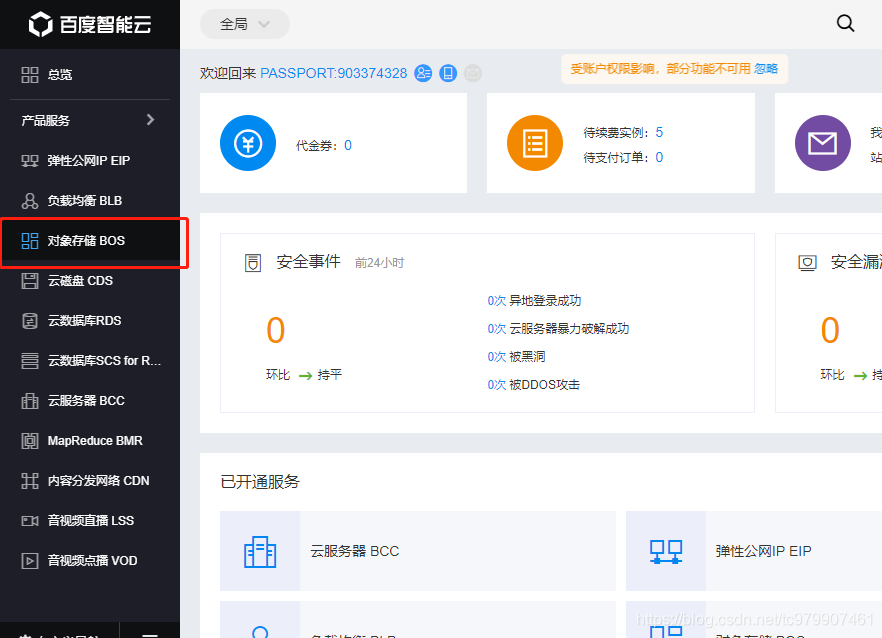Click the 安全漏洞 panel icon
This screenshot has width=882, height=638.
(807, 263)
